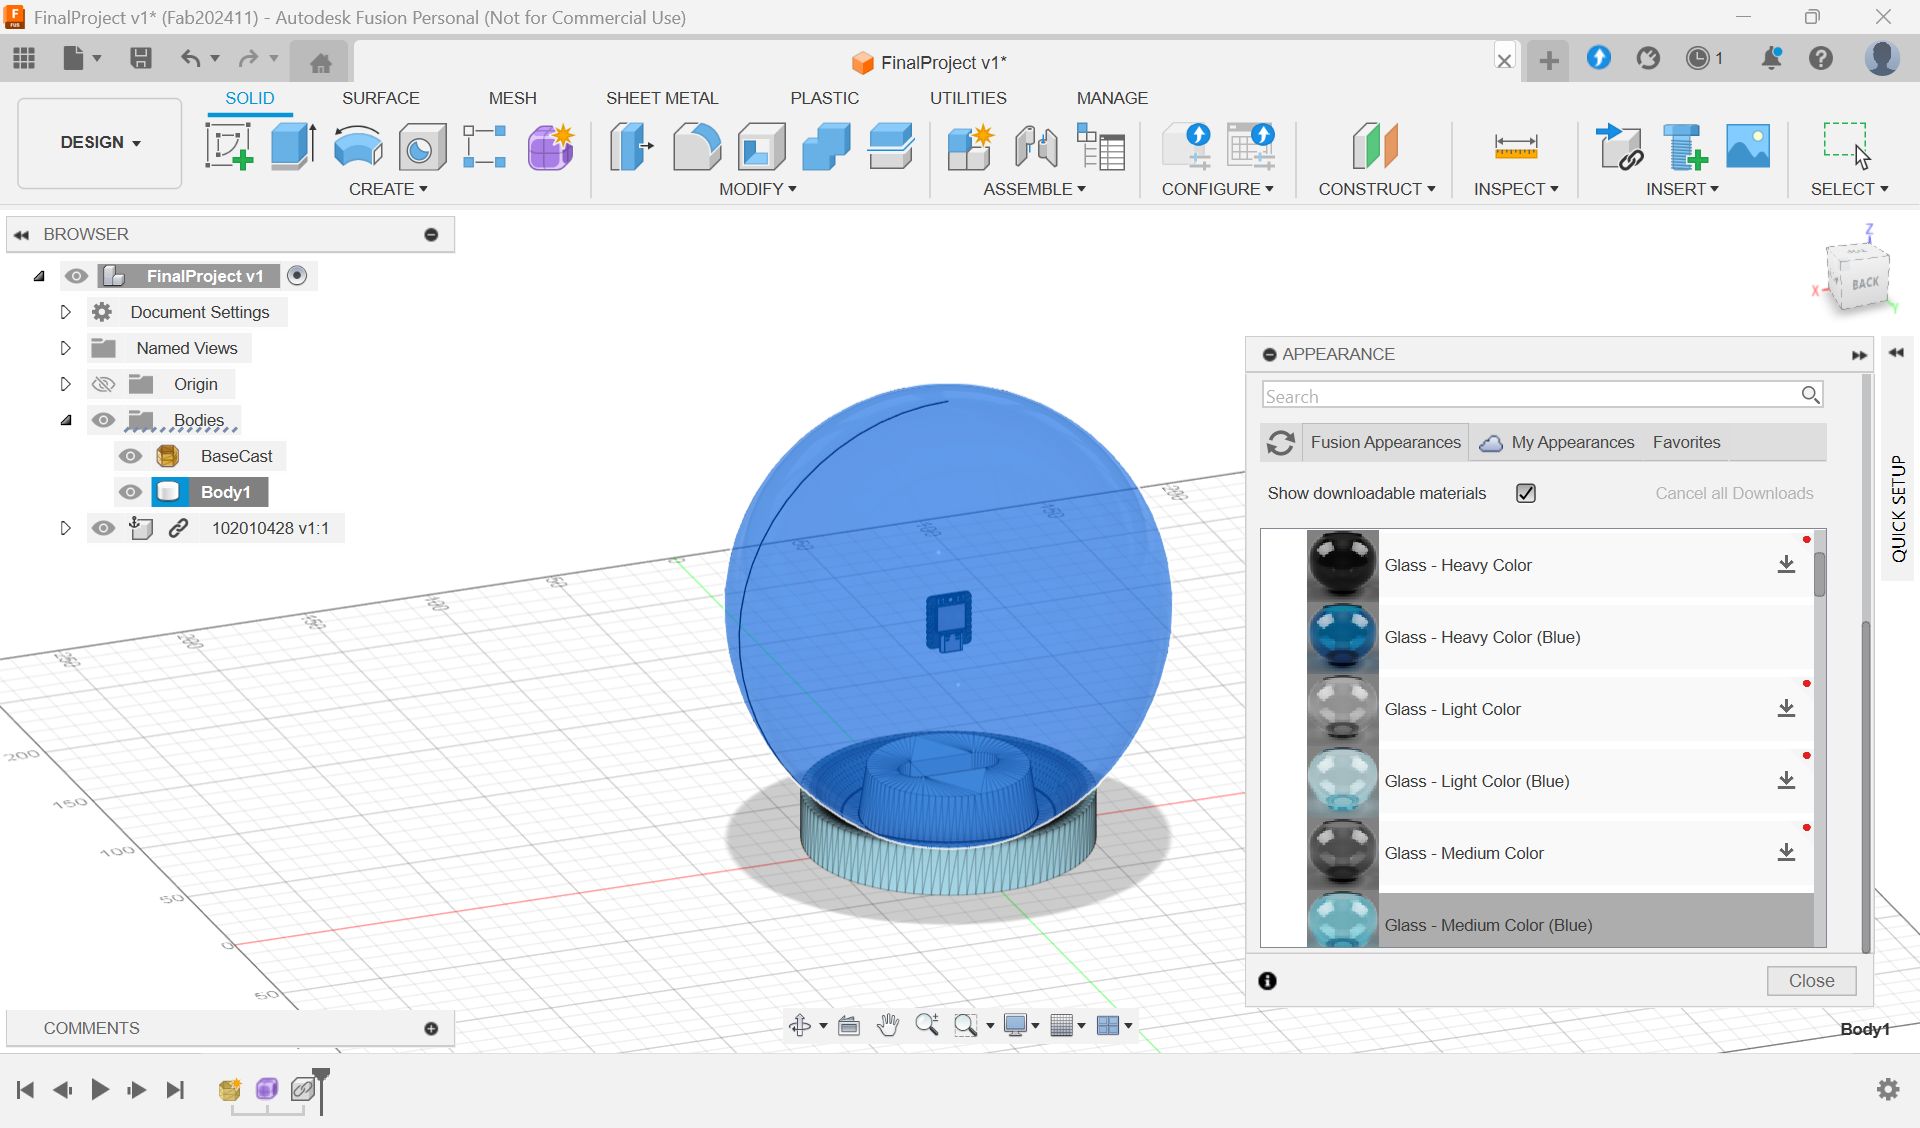The width and height of the screenshot is (1920, 1128).
Task: Download Glass - Light Color (Blue) material
Action: pos(1786,781)
